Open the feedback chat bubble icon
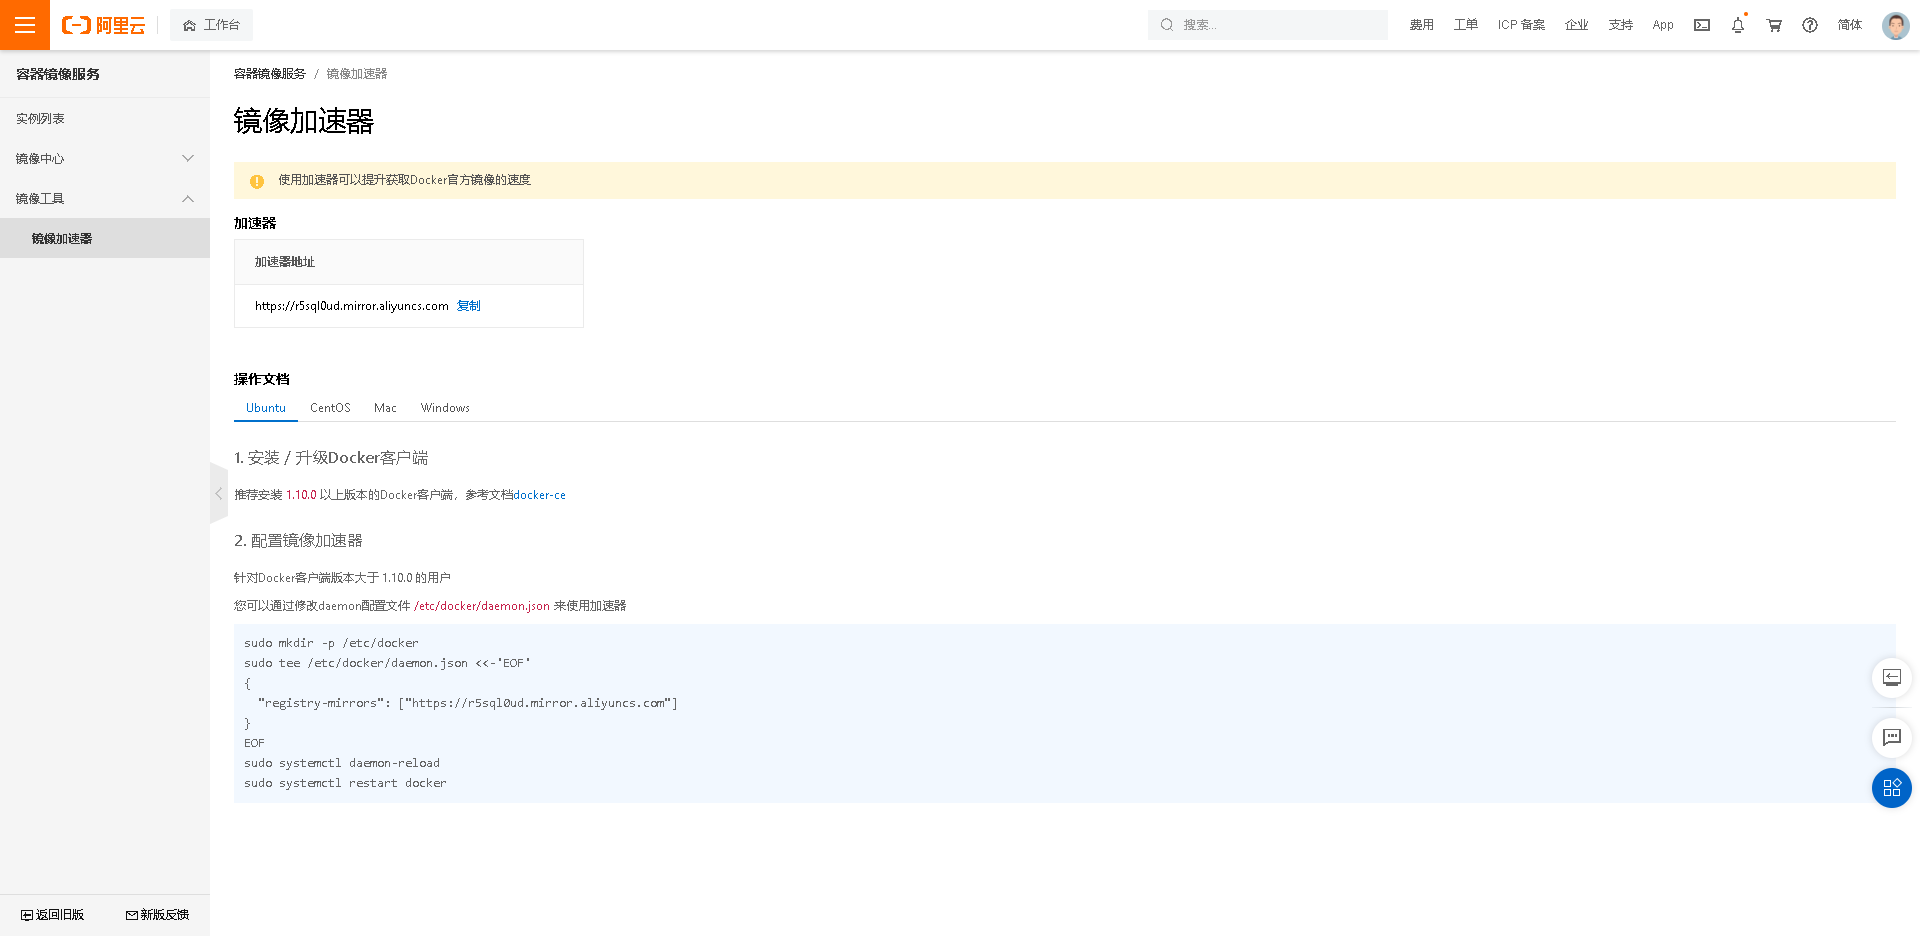 [x=1891, y=738]
